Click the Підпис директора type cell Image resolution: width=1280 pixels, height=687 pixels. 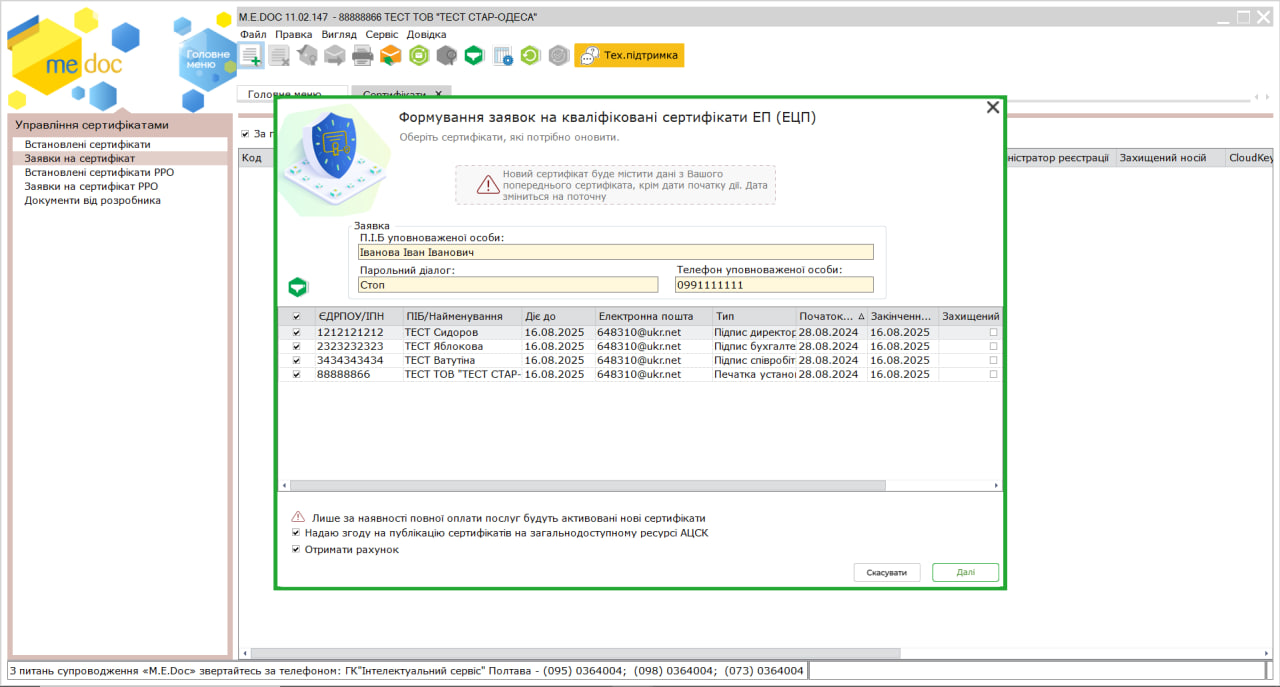coord(755,332)
